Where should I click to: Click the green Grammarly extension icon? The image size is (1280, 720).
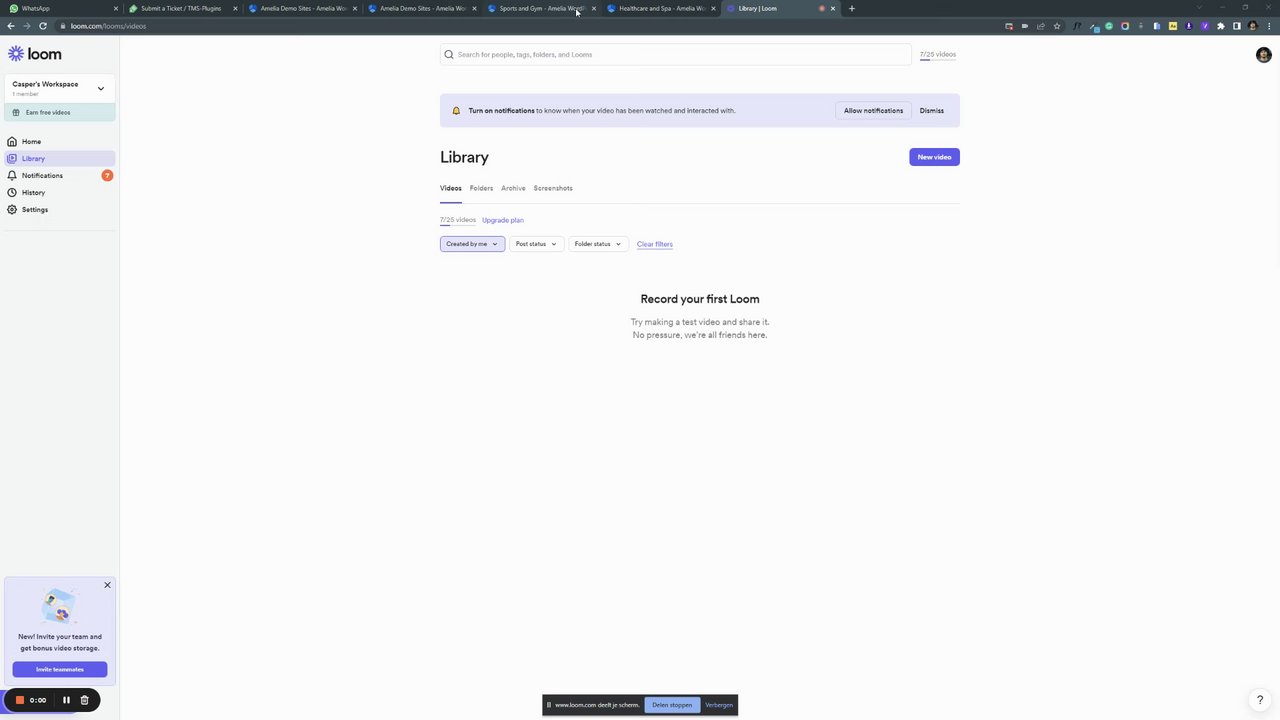(1109, 26)
